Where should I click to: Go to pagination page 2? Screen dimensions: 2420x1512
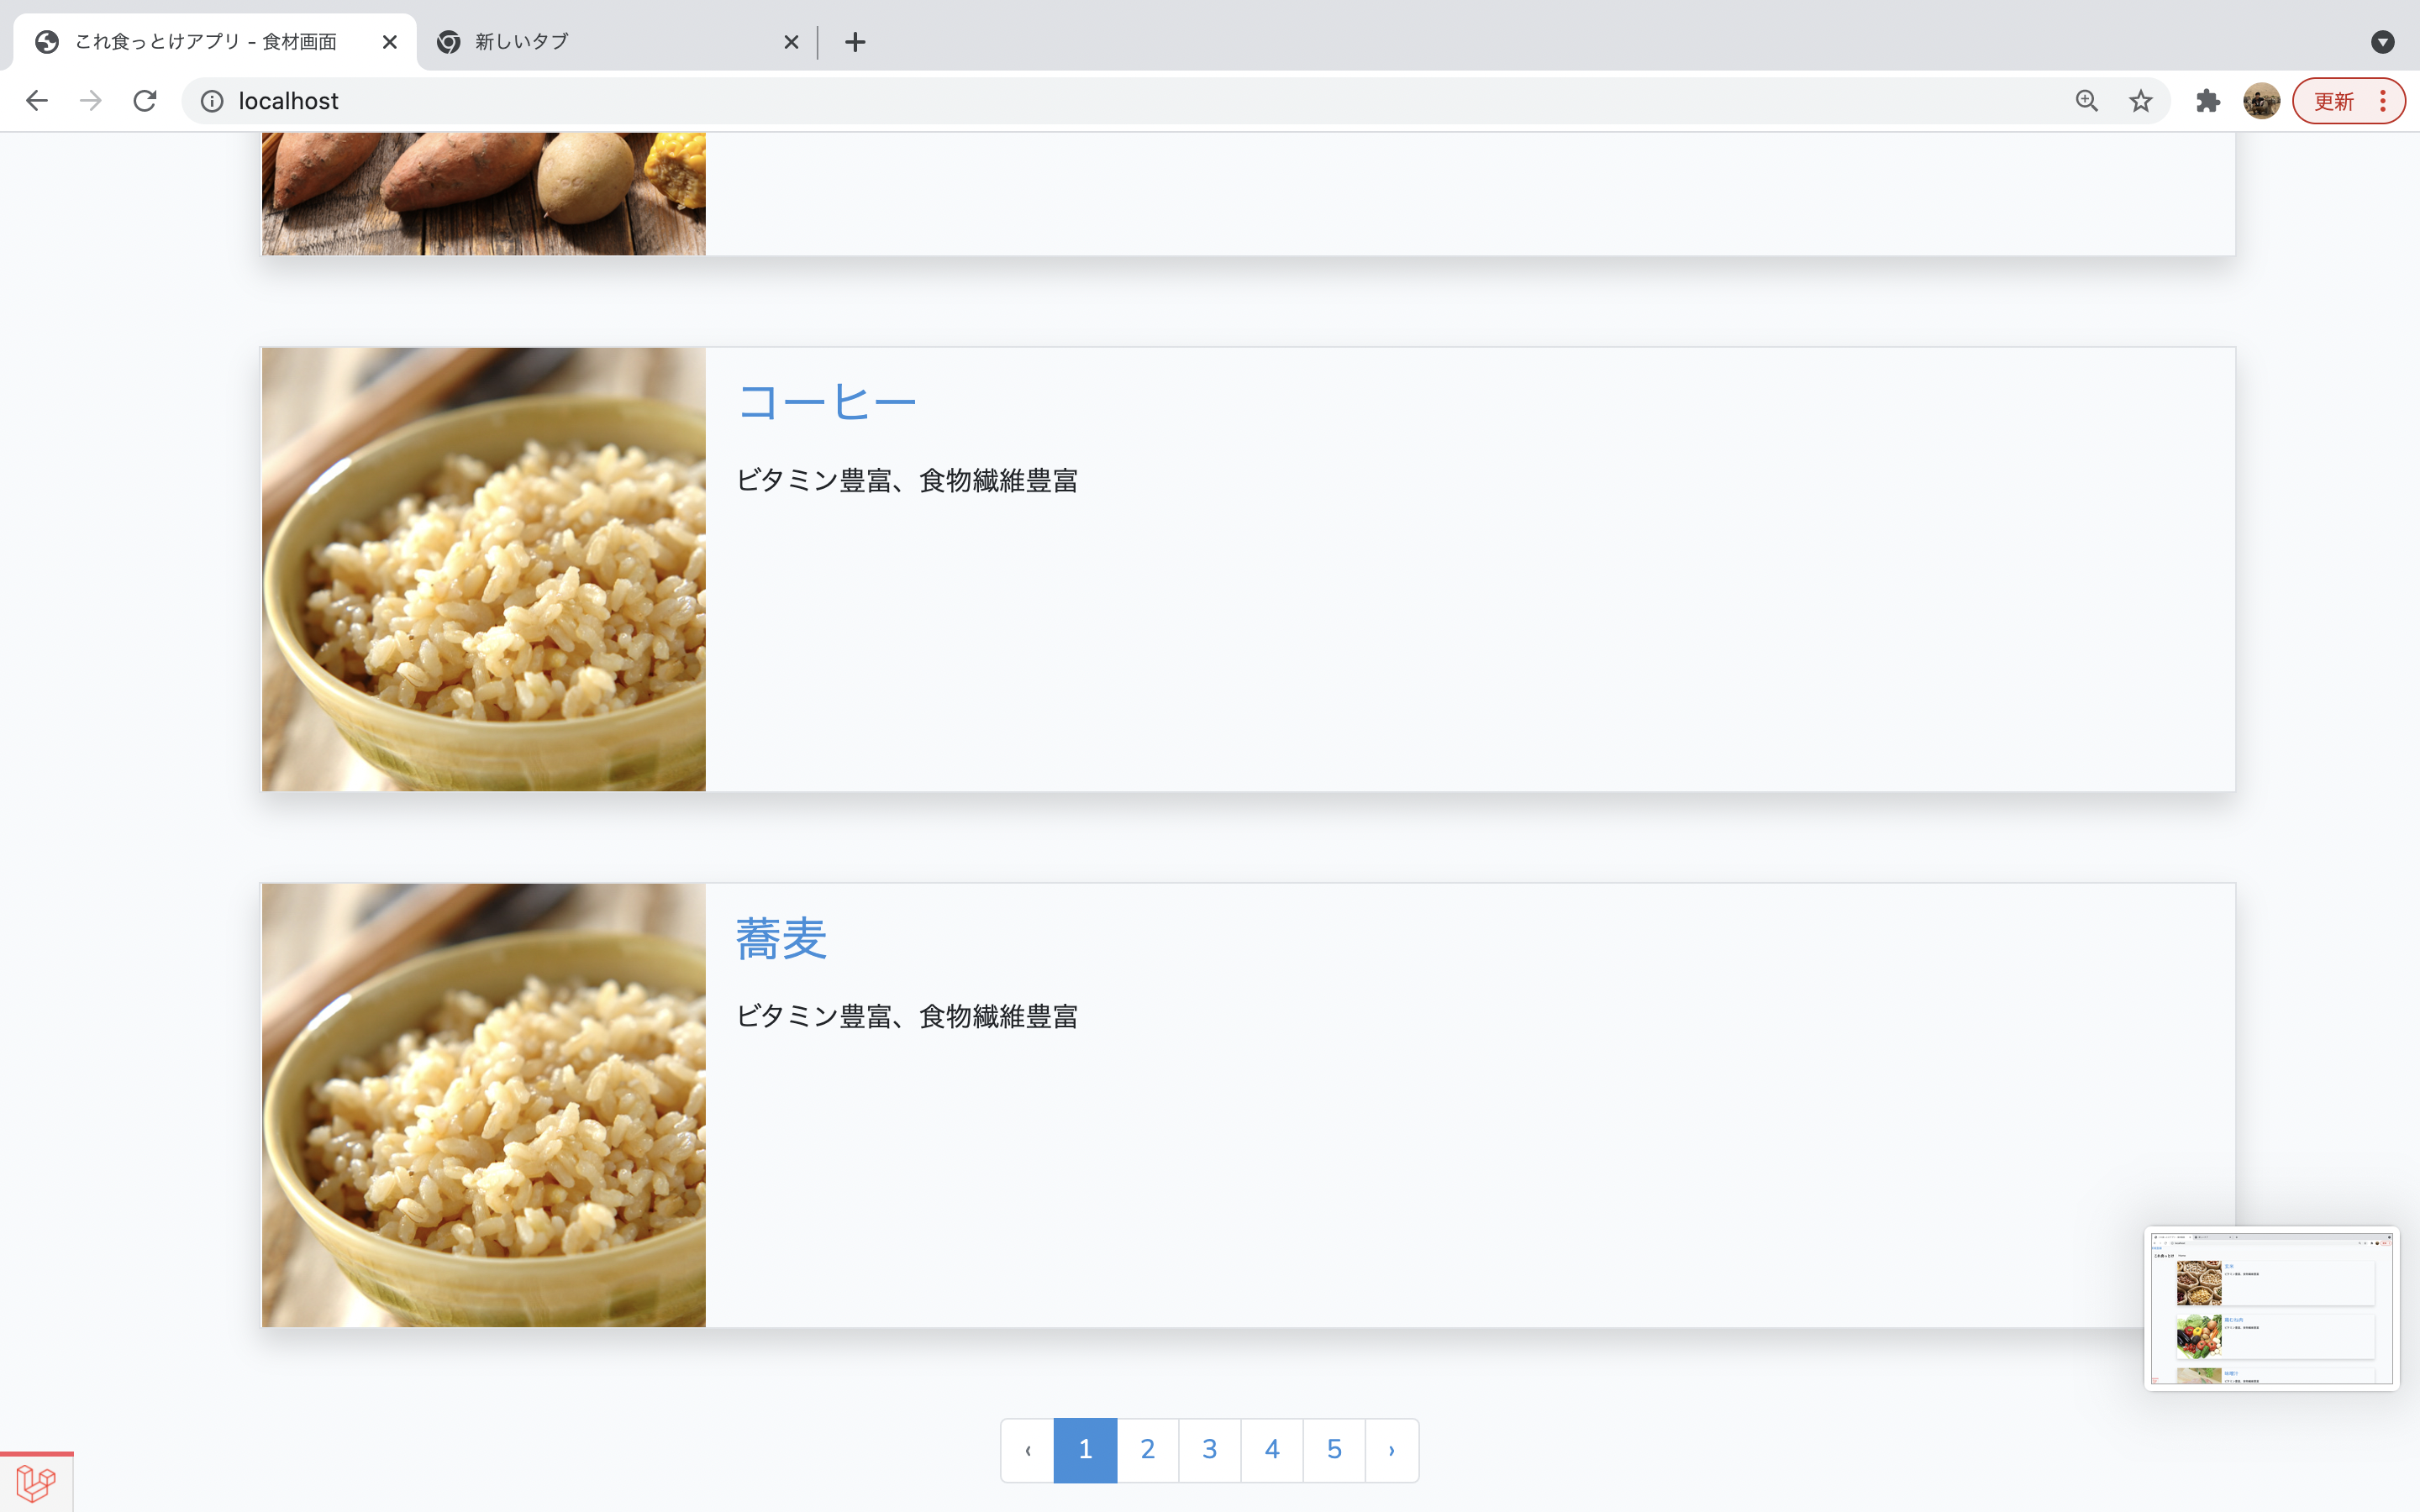coord(1148,1450)
